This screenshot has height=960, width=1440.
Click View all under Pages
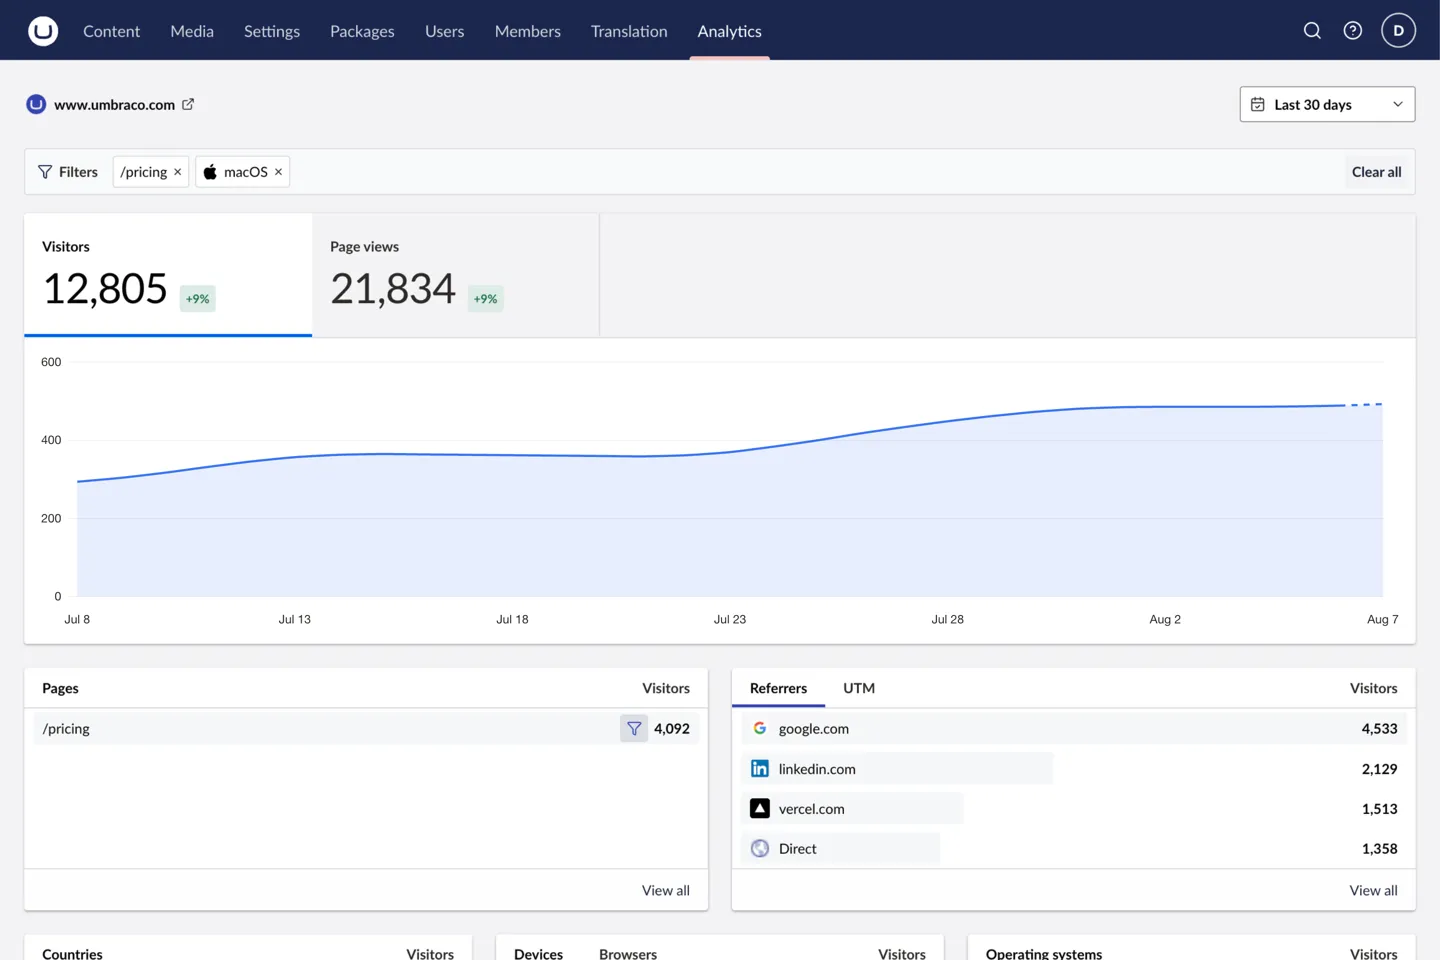(666, 890)
